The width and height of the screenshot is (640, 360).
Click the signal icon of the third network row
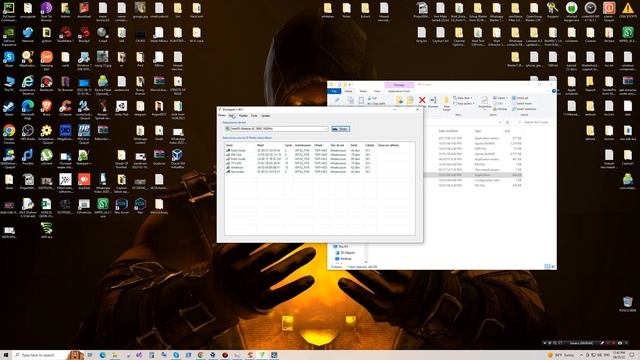228,159
